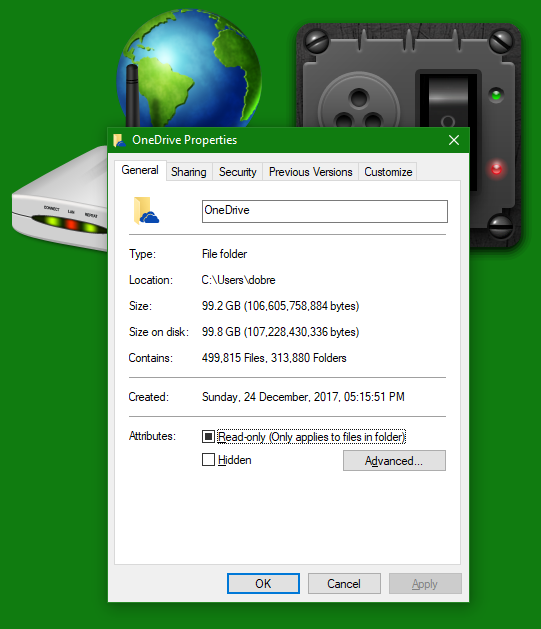Click the OneDrive folder icon beside name field
This screenshot has height=629, width=541.
146,211
